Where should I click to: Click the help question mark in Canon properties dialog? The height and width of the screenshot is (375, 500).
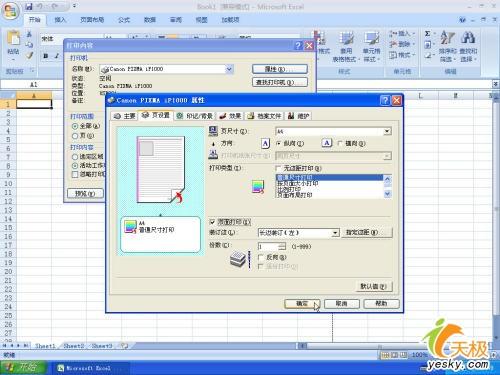[385, 100]
